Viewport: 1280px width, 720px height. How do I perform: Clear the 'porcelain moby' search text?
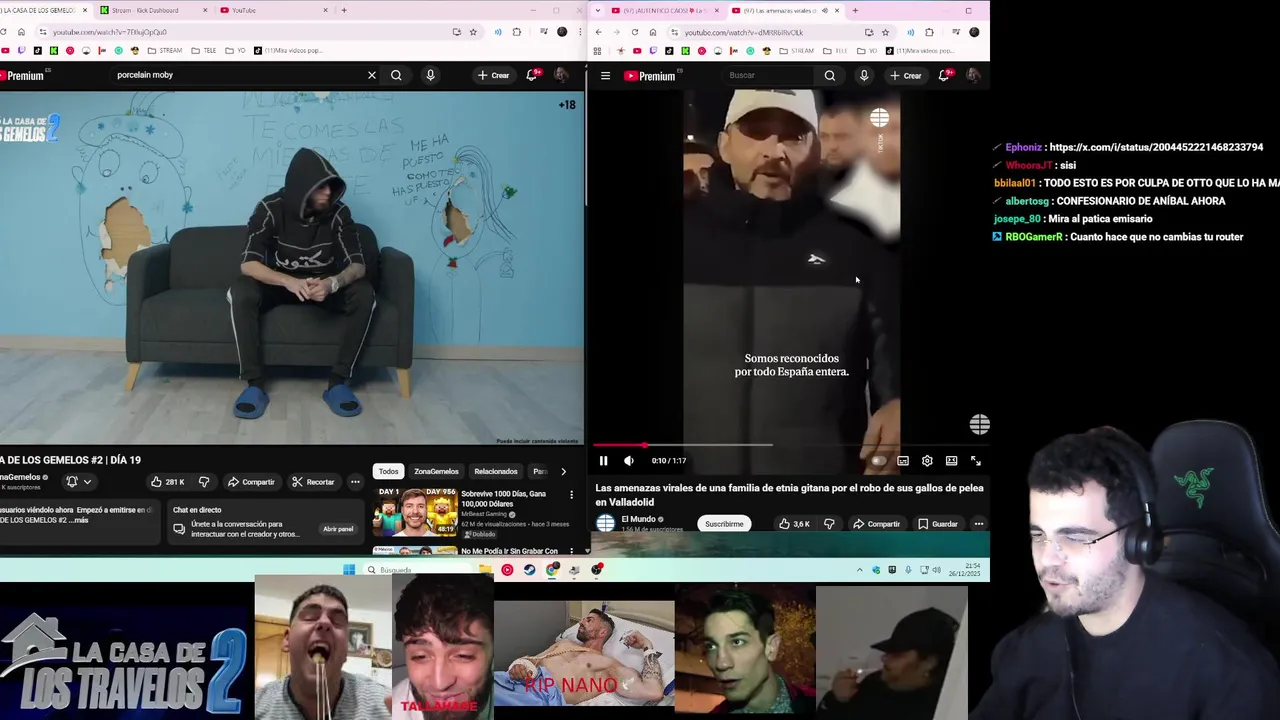372,75
